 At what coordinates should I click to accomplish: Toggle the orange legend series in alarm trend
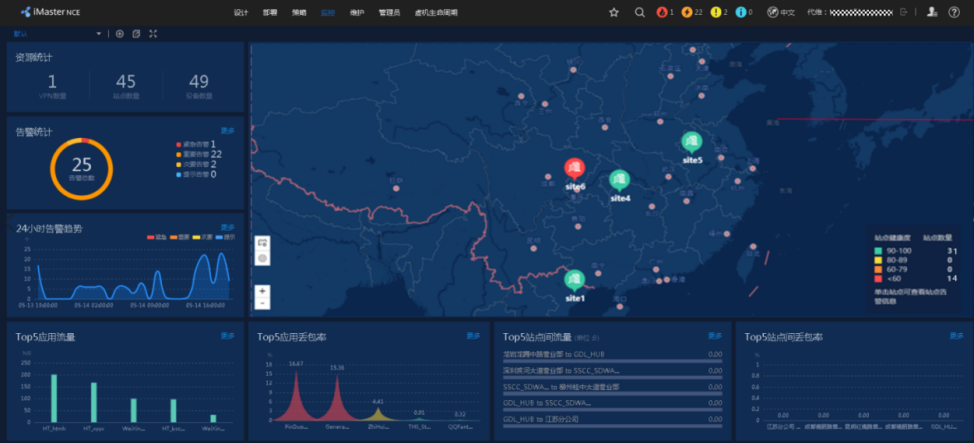click(x=172, y=237)
